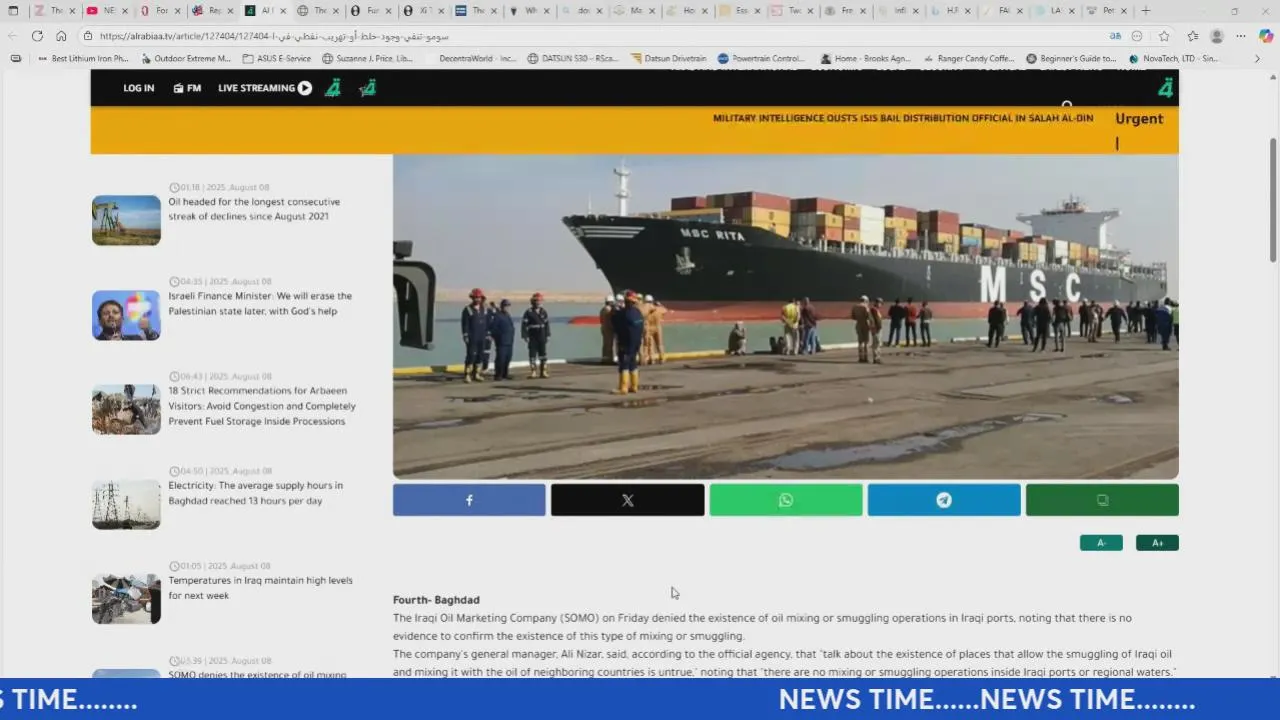Screen dimensions: 1280x720
Task: Share article on Telegram
Action: (944, 500)
